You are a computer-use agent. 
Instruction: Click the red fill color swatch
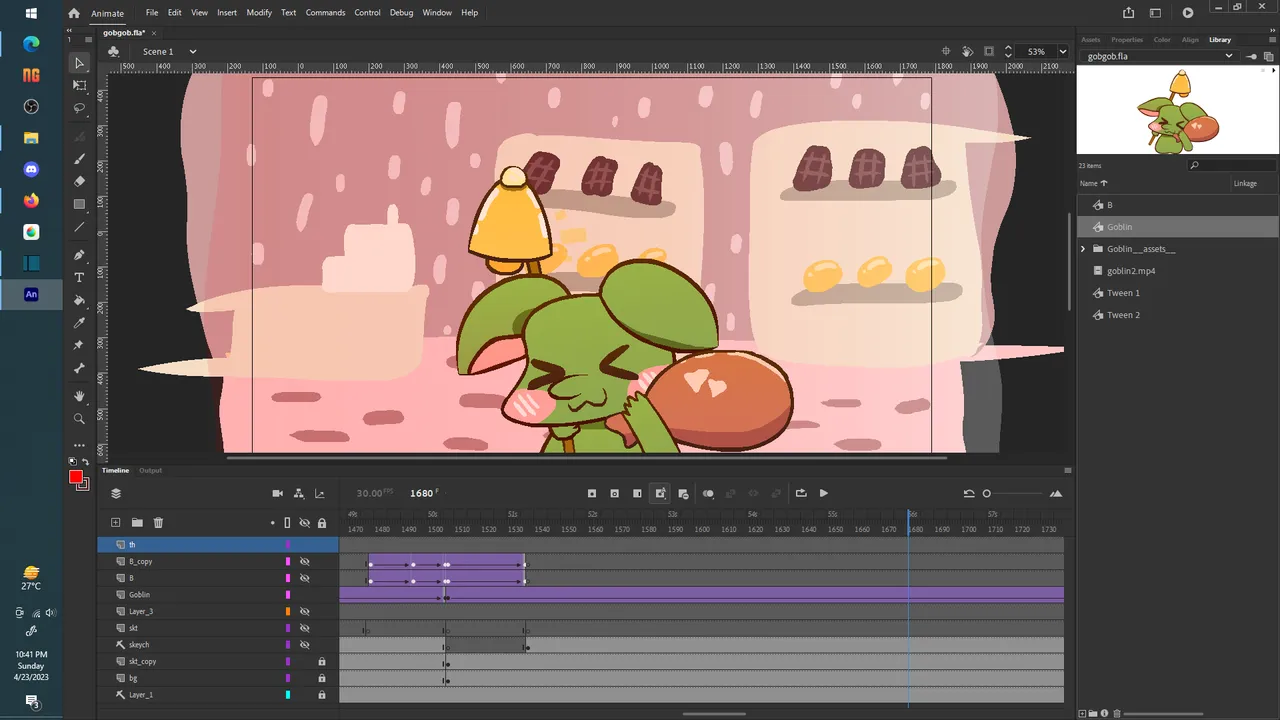[x=75, y=477]
